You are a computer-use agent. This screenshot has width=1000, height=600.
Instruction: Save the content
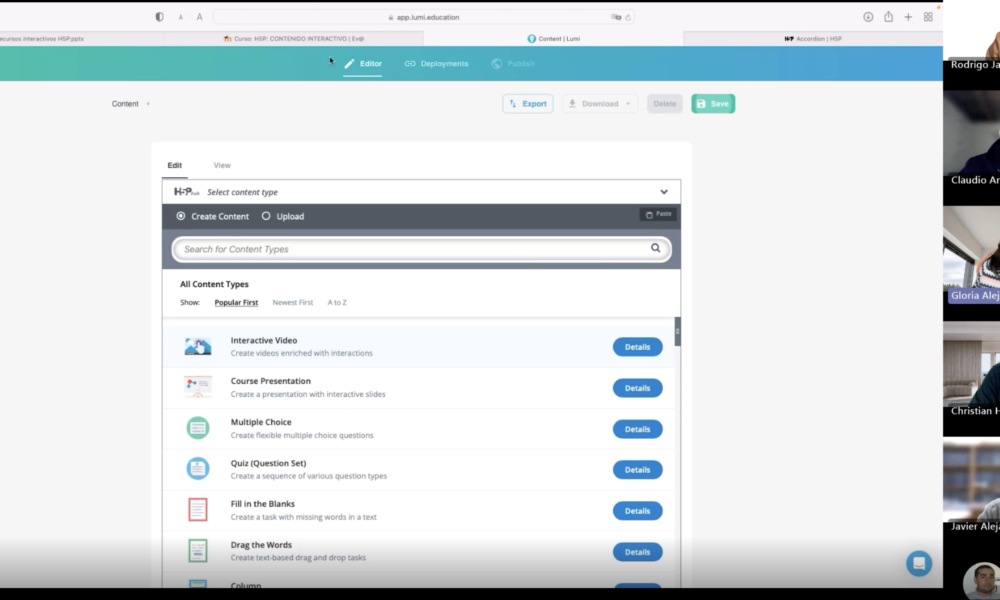point(713,103)
